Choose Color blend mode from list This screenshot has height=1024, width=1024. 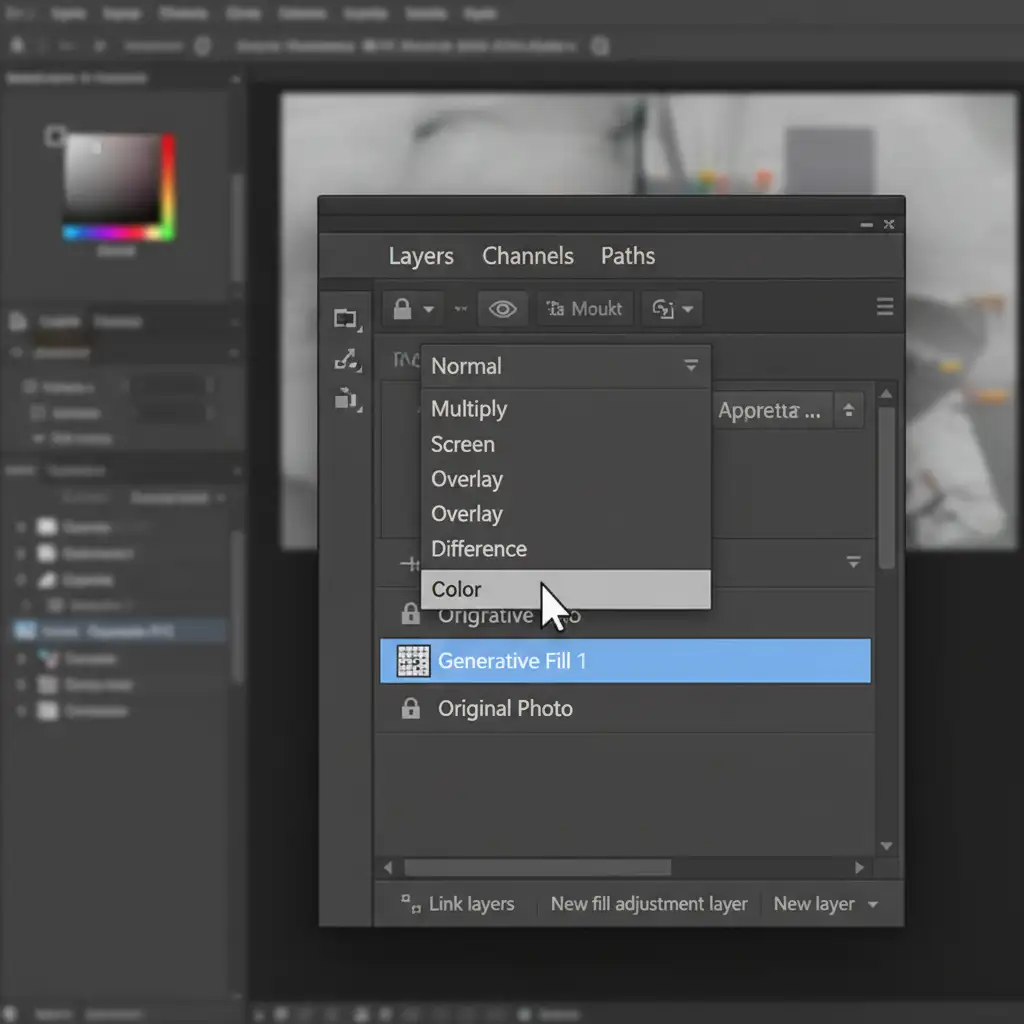pos(565,589)
